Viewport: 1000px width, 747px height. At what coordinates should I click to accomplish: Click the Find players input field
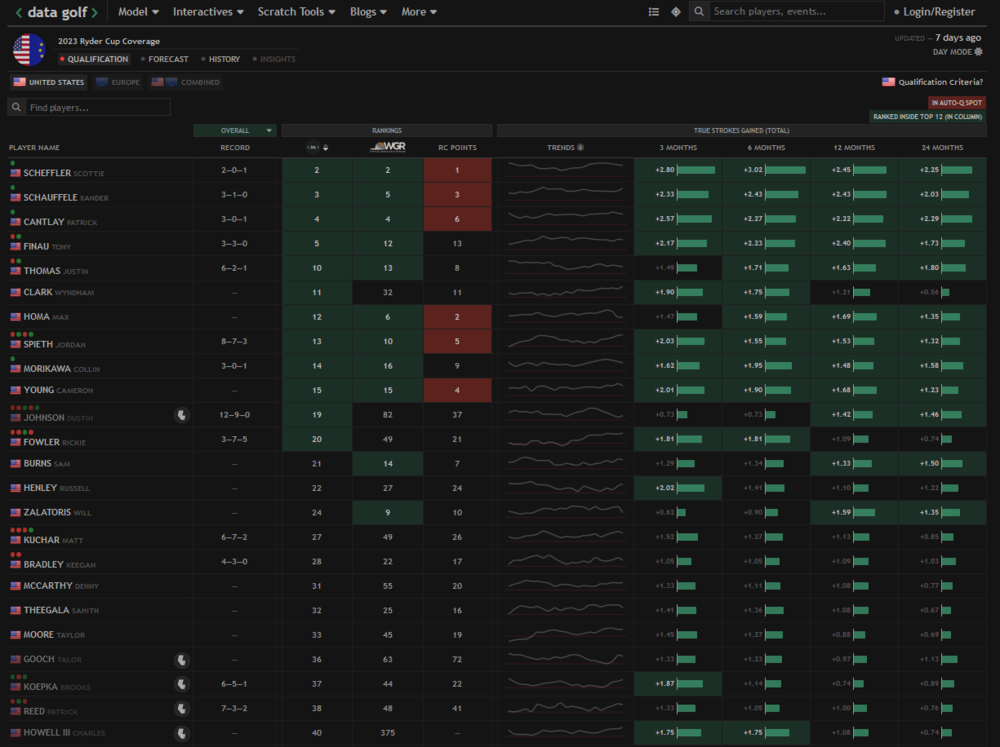[97, 107]
